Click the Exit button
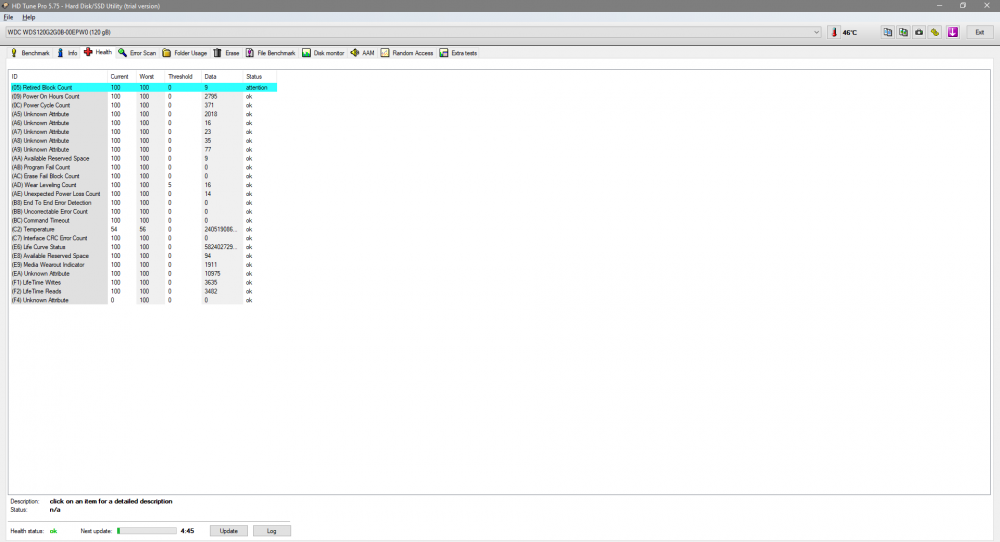This screenshot has height=542, width=1000. tap(980, 32)
